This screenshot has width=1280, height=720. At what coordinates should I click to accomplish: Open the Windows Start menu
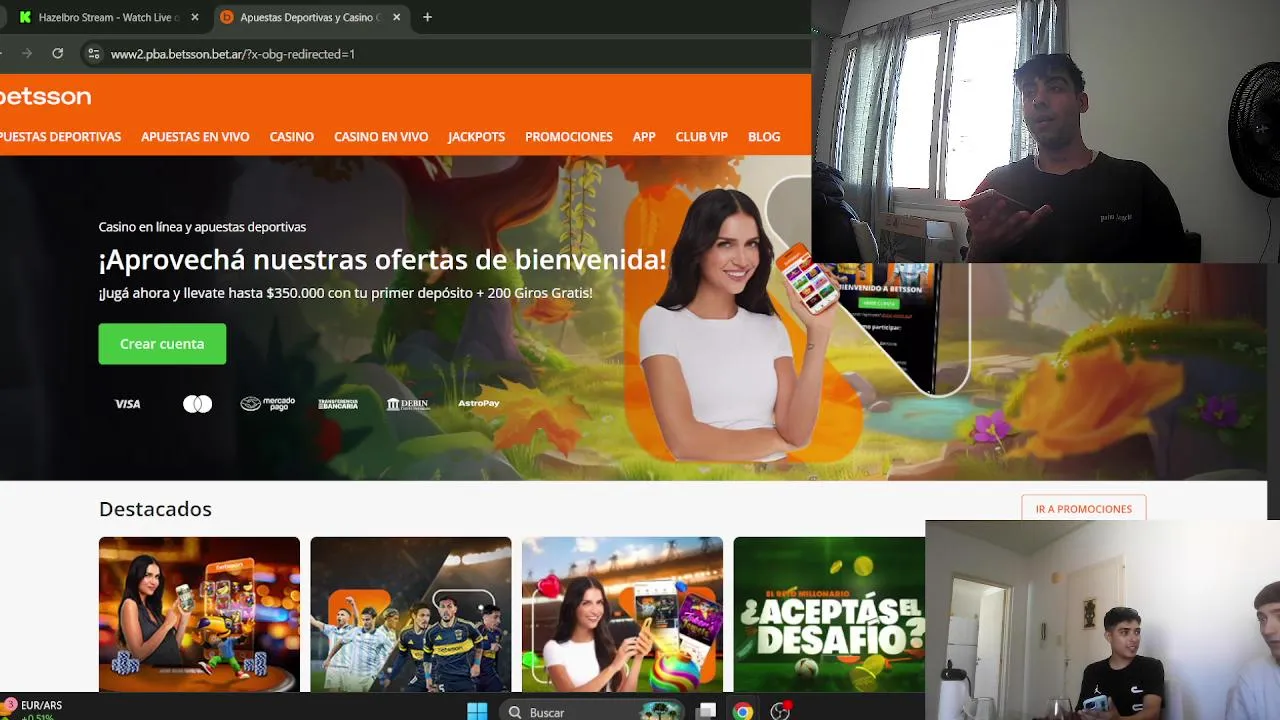coord(477,711)
